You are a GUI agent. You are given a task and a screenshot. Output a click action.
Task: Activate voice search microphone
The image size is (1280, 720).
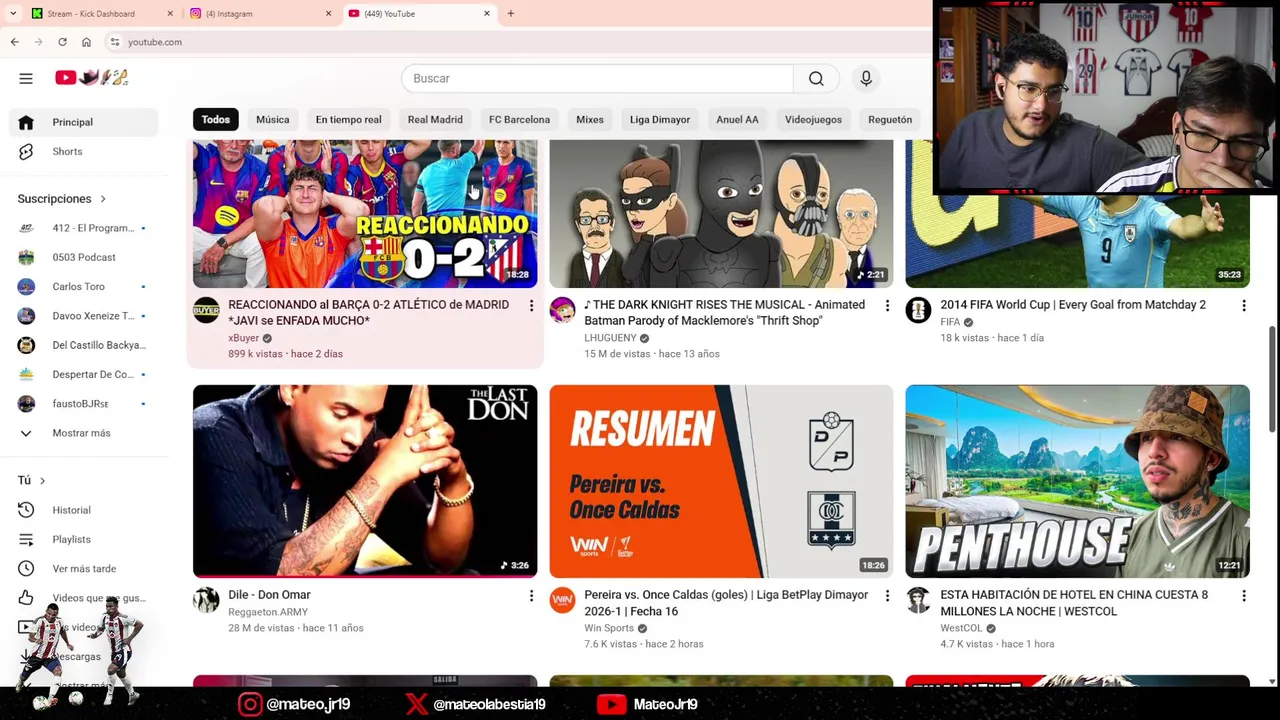(866, 79)
